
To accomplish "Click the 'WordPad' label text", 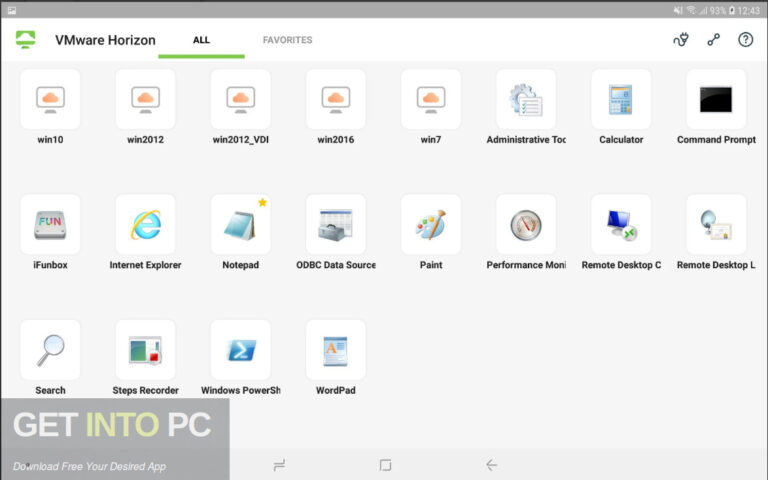I will point(336,390).
